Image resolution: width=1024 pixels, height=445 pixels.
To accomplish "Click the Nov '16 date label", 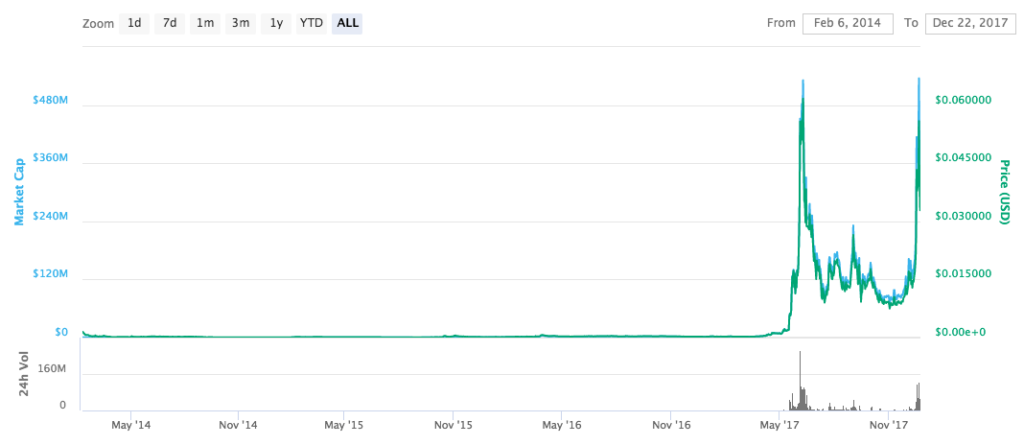I will click(671, 425).
